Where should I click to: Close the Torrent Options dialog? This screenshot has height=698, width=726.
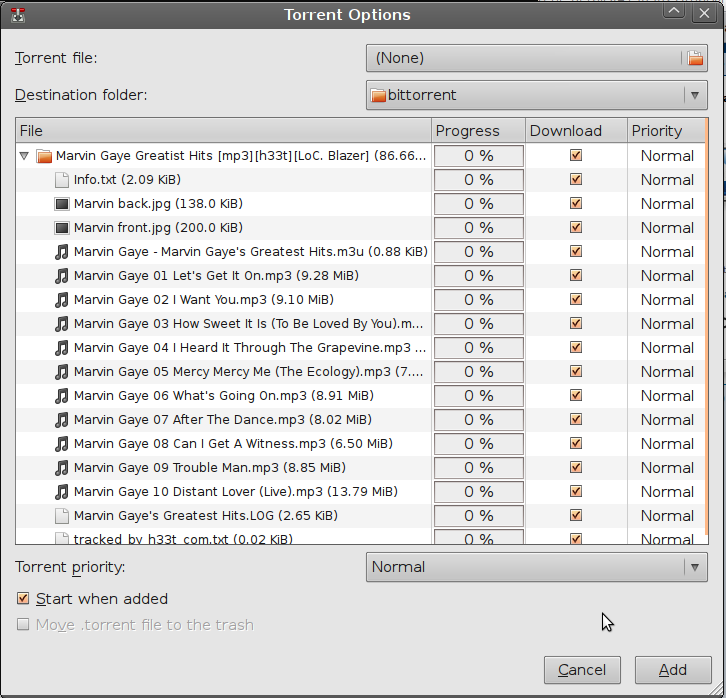click(704, 13)
